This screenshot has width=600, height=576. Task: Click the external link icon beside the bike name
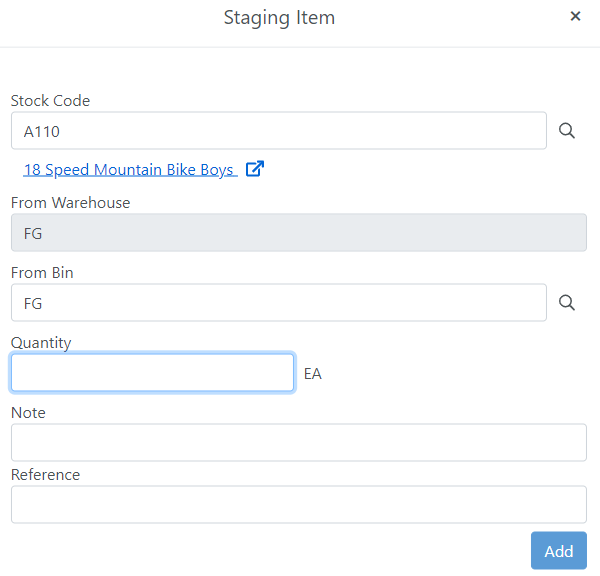pyautogui.click(x=255, y=169)
